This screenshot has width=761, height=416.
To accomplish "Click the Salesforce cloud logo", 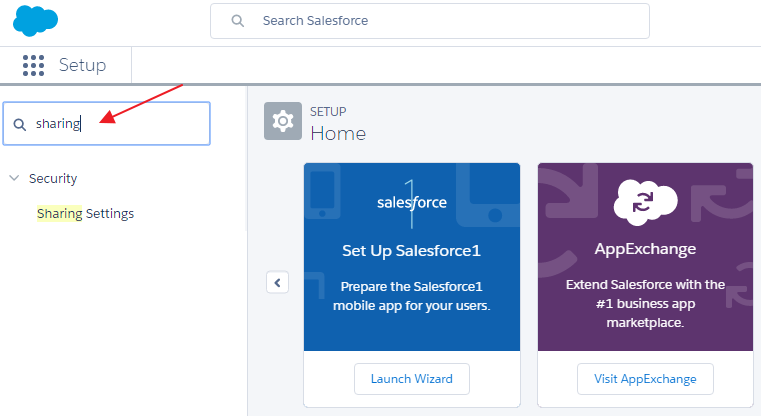I will [36, 20].
